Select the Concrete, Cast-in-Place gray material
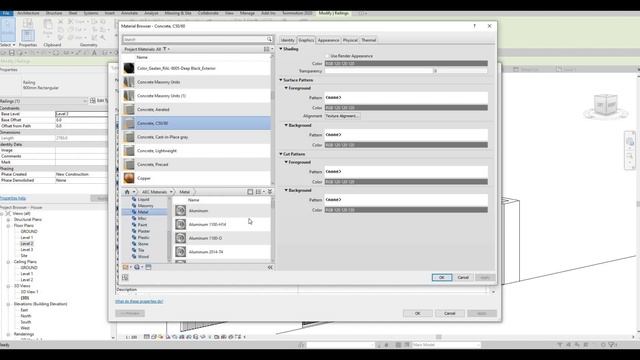Image resolution: width=640 pixels, height=360 pixels. (196, 137)
